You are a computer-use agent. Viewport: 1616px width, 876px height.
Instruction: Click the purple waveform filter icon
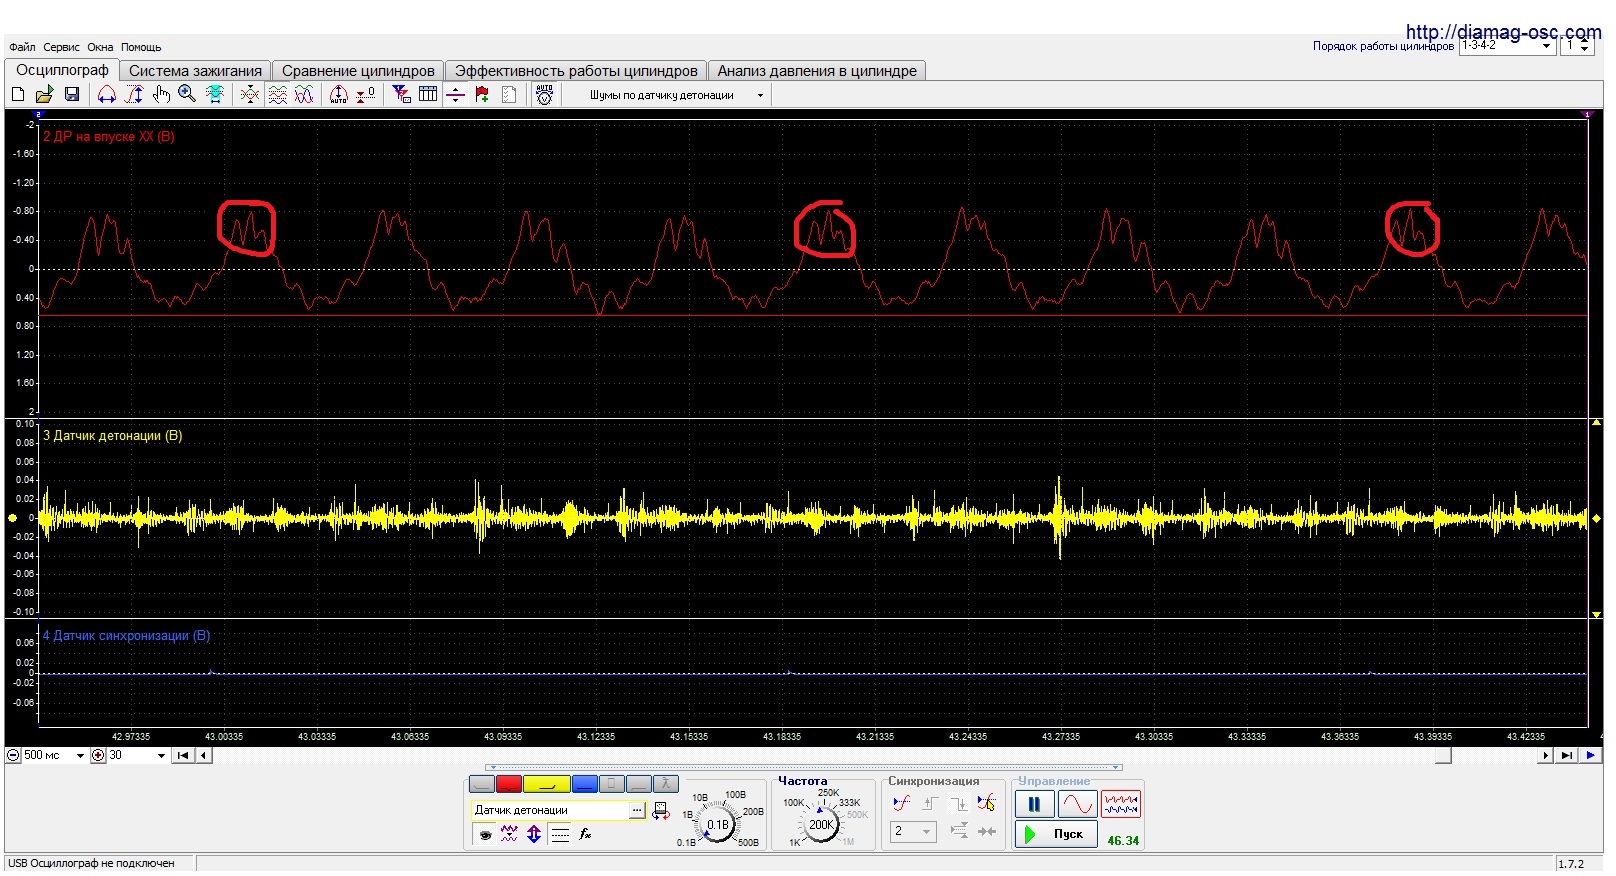(x=509, y=835)
